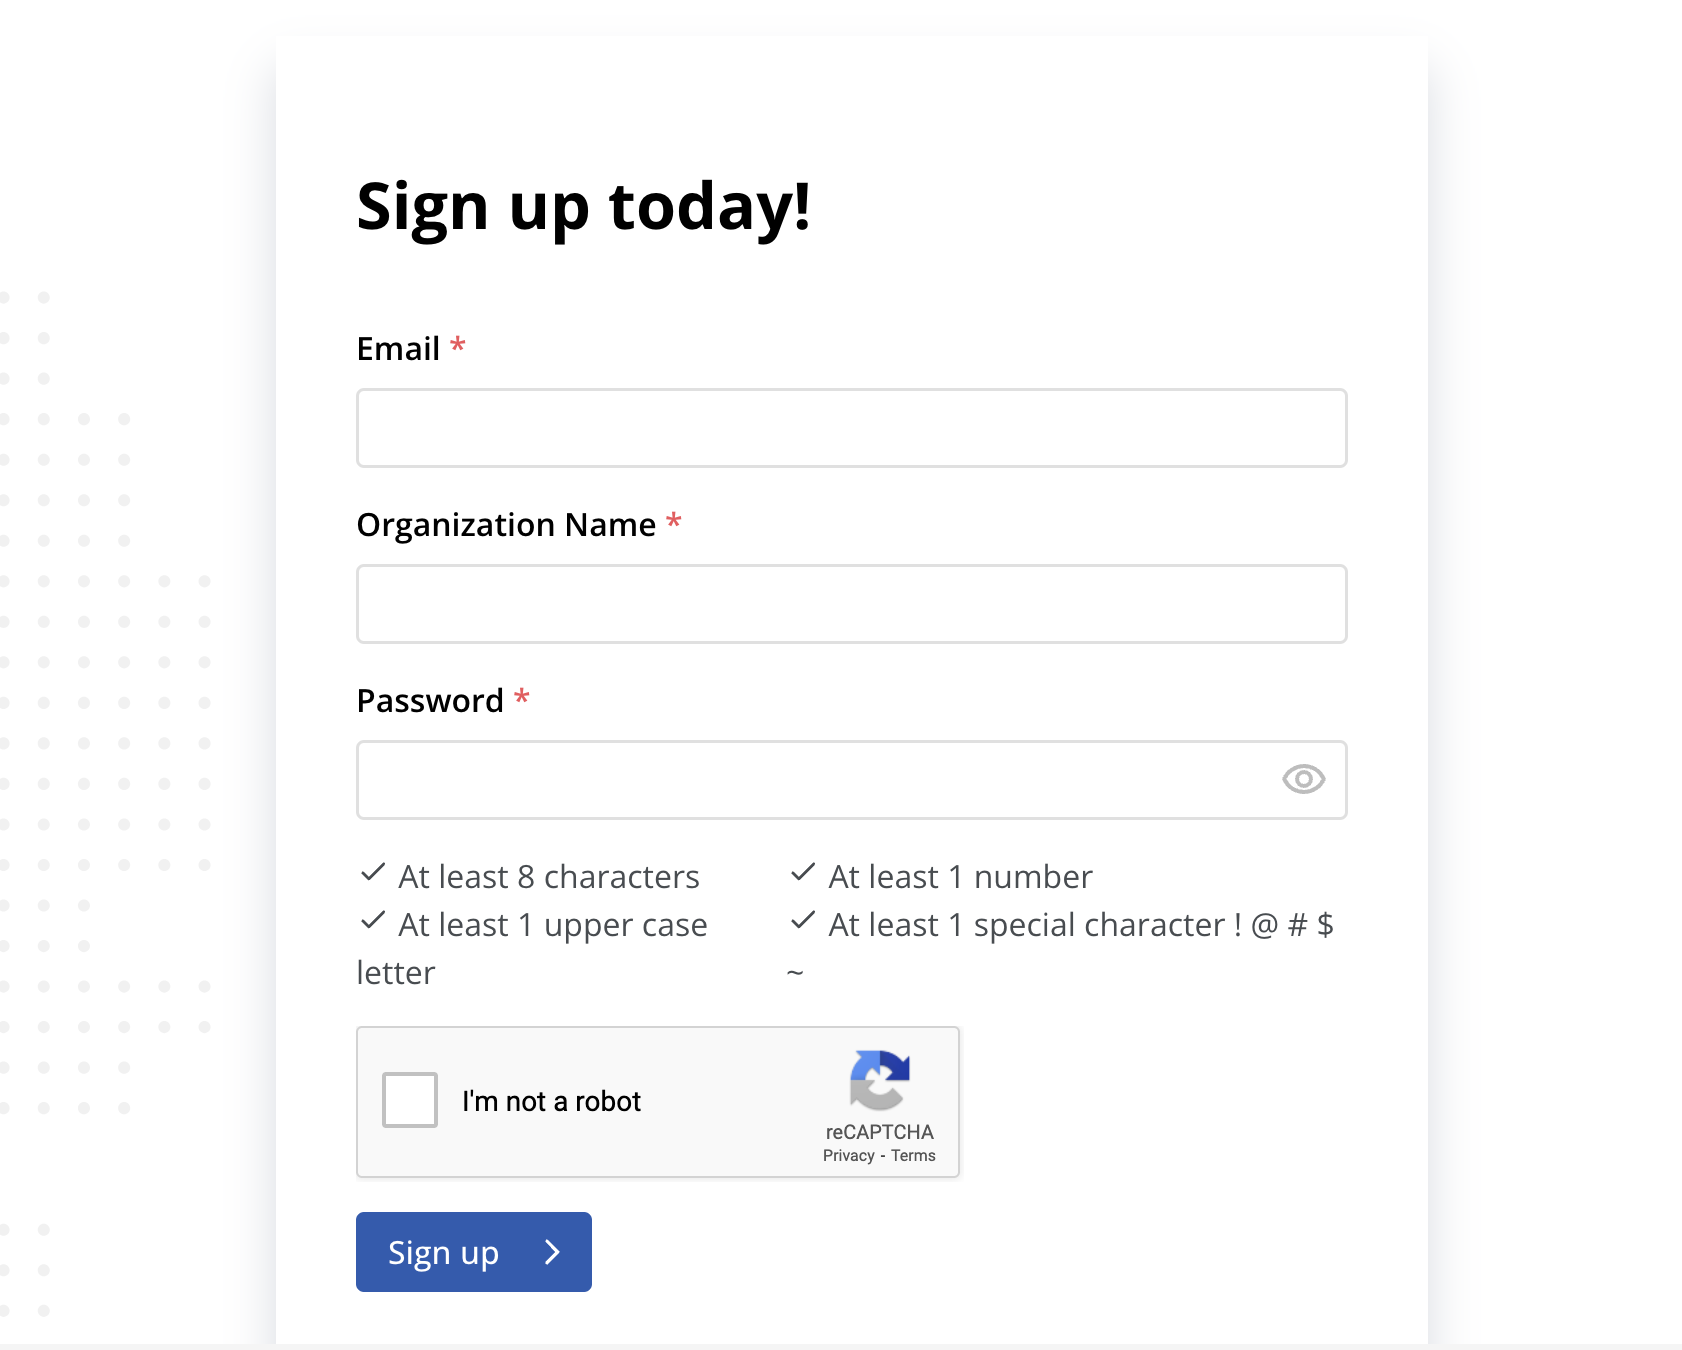1682x1350 pixels.
Task: Open the reCAPTCHA Terms link
Action: click(x=913, y=1156)
